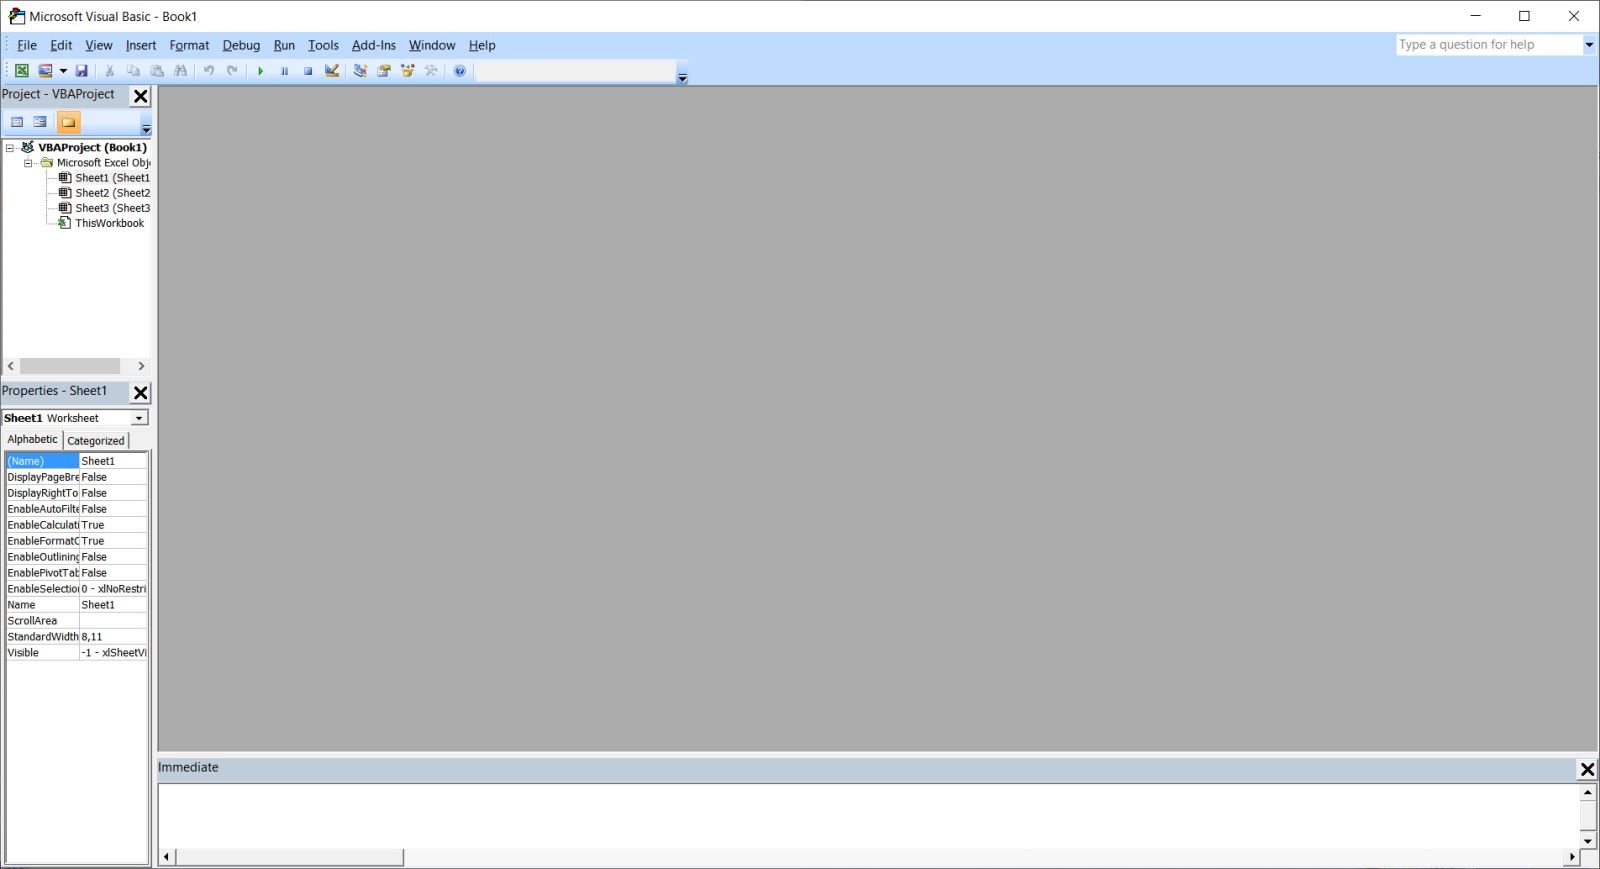The height and width of the screenshot is (869, 1600).
Task: Select the Visible property row
Action: click(76, 653)
